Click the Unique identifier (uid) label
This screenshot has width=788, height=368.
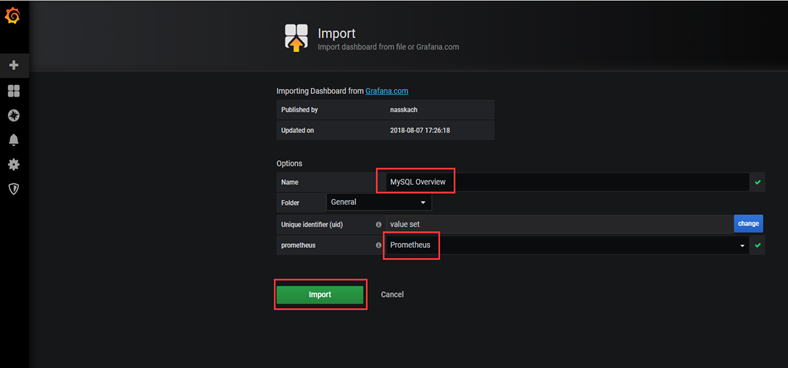click(x=312, y=225)
